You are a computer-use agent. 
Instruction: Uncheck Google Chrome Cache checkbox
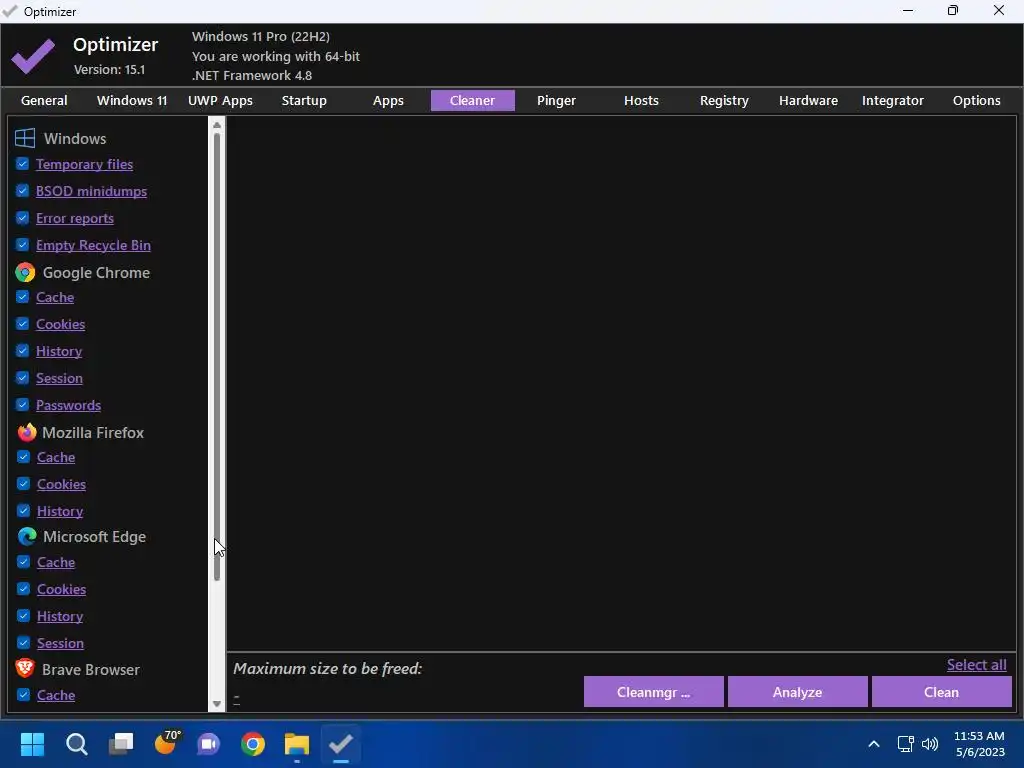pos(22,297)
